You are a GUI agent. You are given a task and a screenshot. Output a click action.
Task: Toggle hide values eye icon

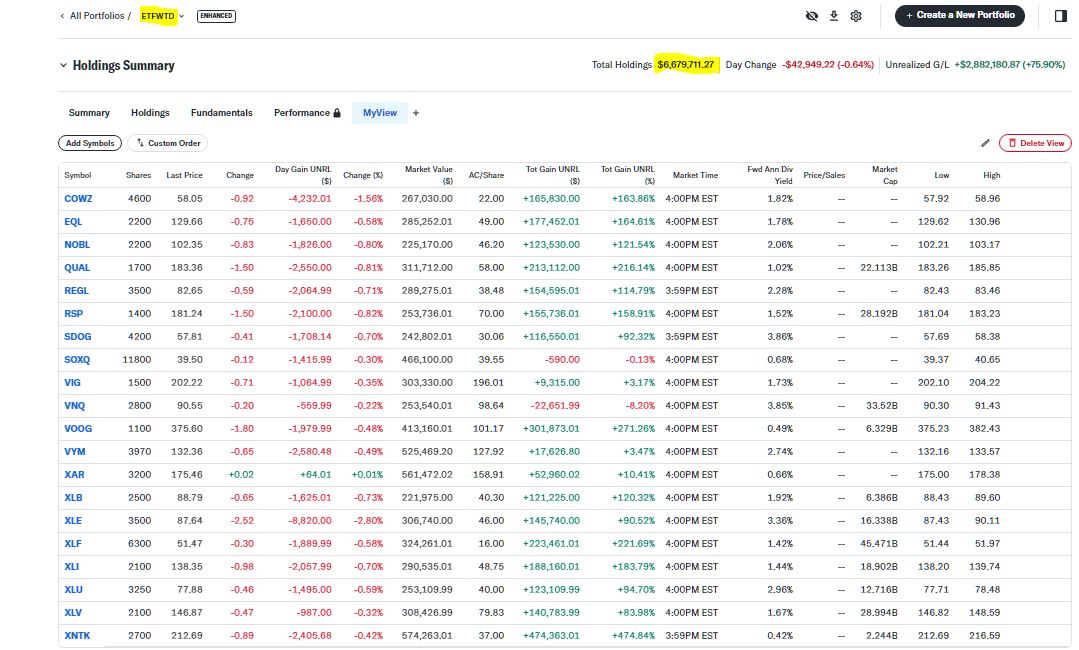coord(812,16)
